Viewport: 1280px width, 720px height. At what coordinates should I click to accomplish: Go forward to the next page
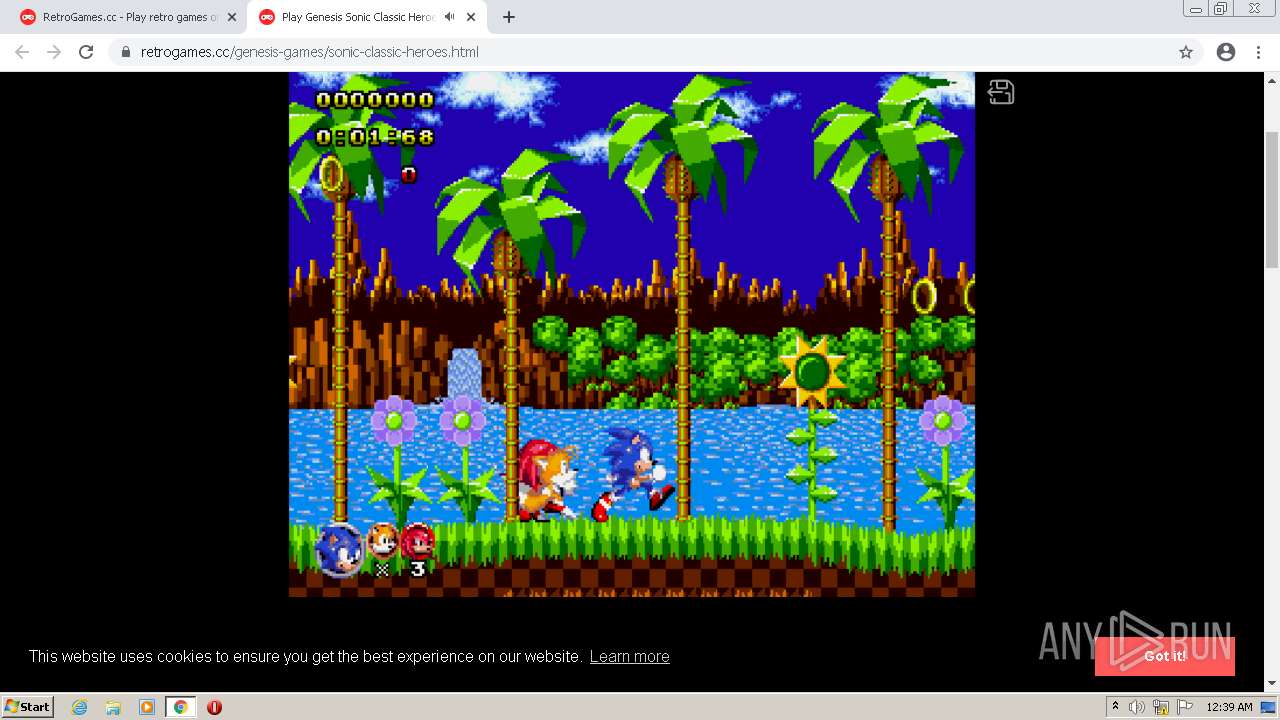point(54,52)
